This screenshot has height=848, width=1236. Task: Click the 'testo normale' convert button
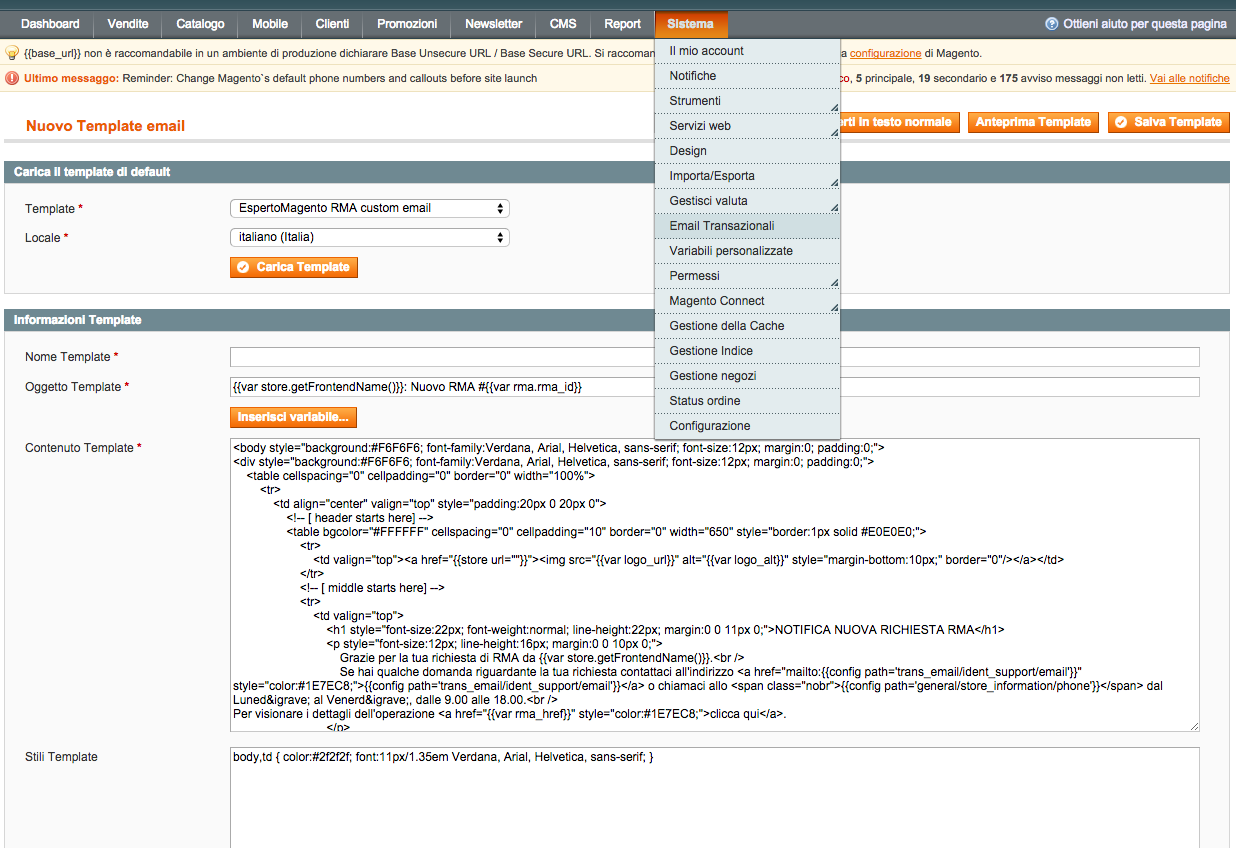[x=900, y=122]
